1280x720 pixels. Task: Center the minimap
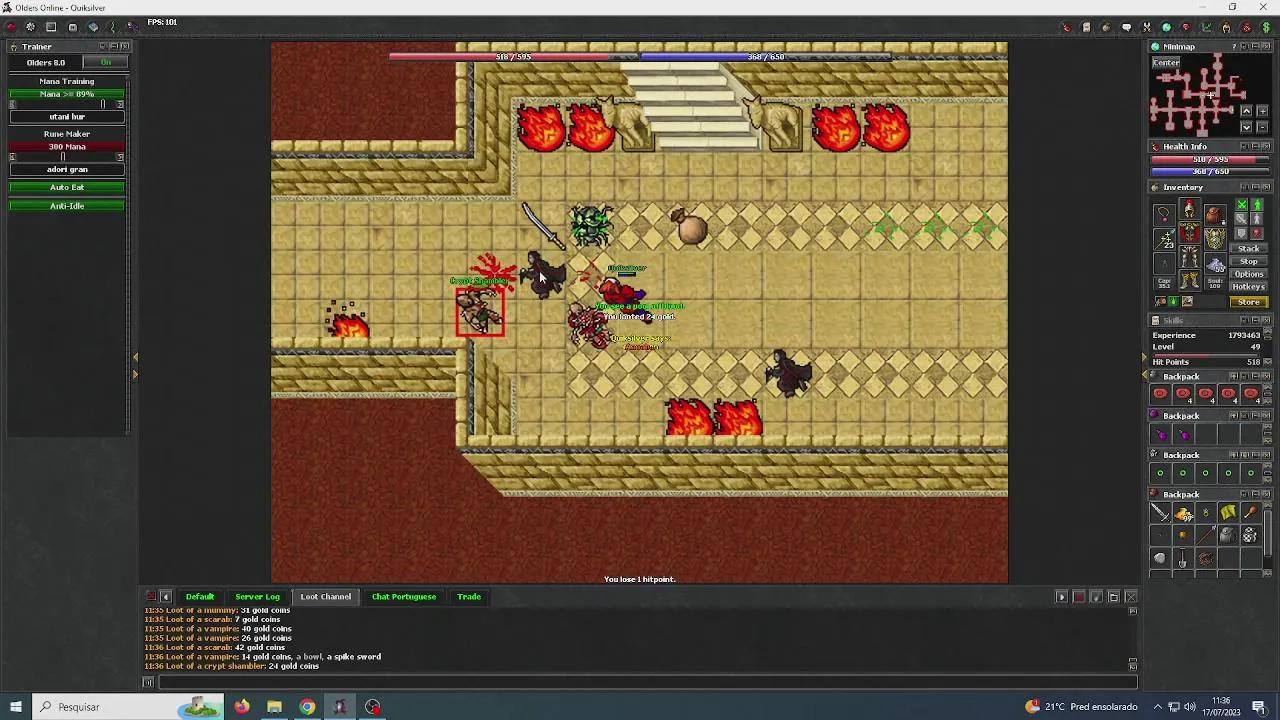click(x=1166, y=63)
